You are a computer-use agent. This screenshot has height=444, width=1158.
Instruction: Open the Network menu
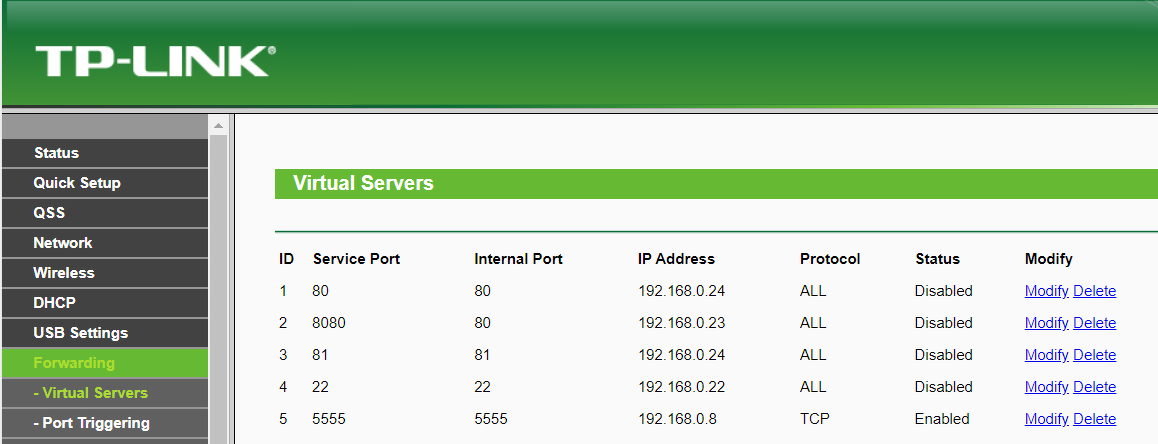(63, 243)
